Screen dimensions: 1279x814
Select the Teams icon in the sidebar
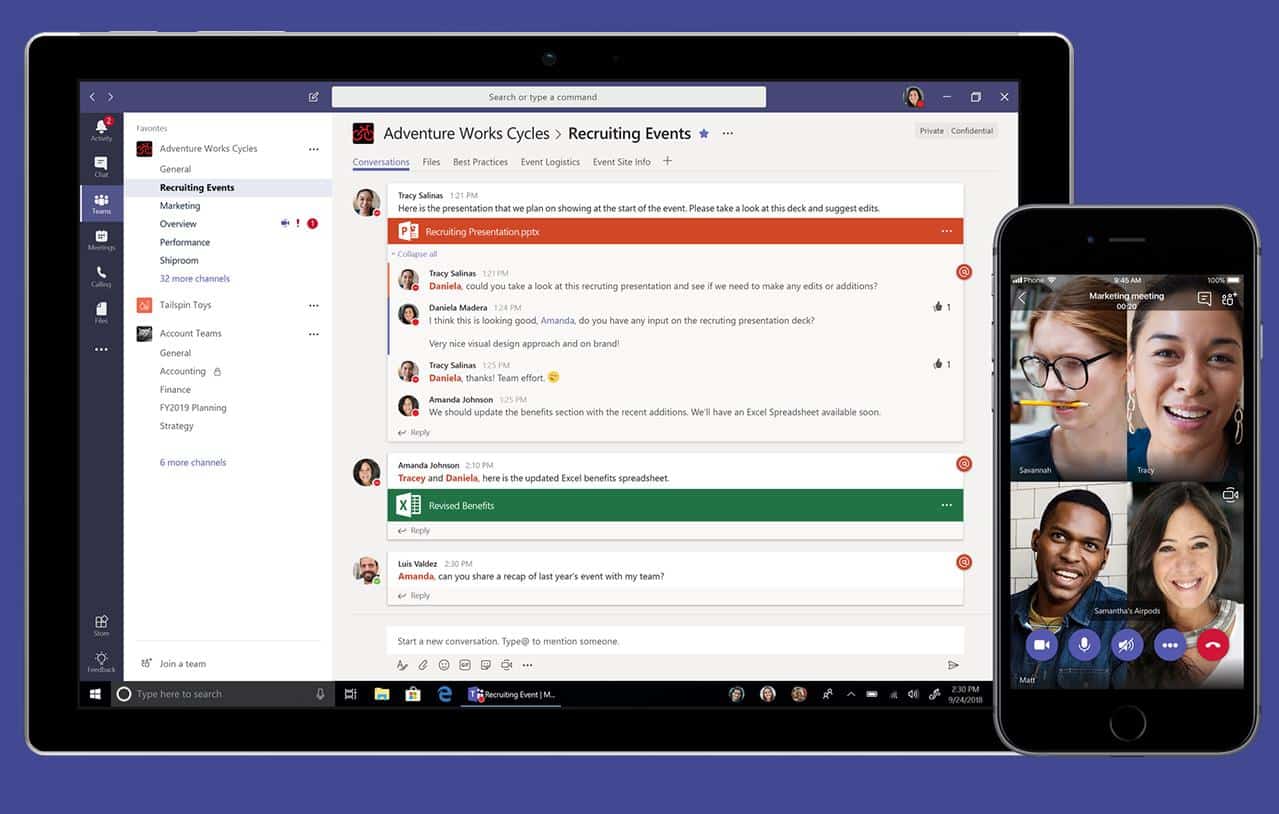coord(101,203)
